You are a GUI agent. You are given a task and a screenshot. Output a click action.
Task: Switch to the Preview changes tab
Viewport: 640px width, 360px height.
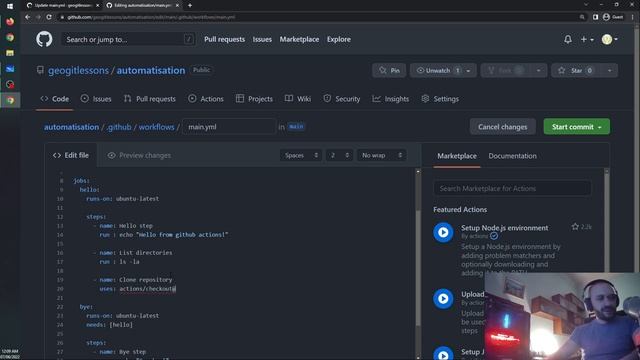click(139, 155)
